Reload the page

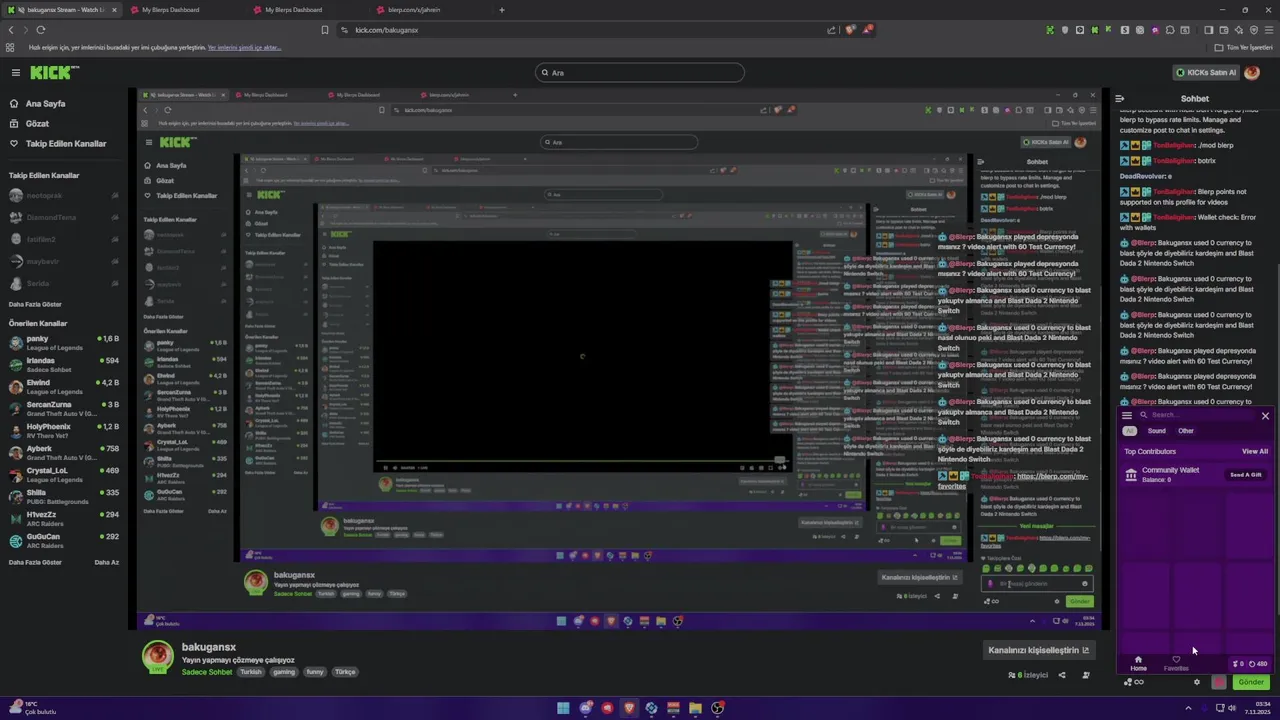(x=40, y=30)
